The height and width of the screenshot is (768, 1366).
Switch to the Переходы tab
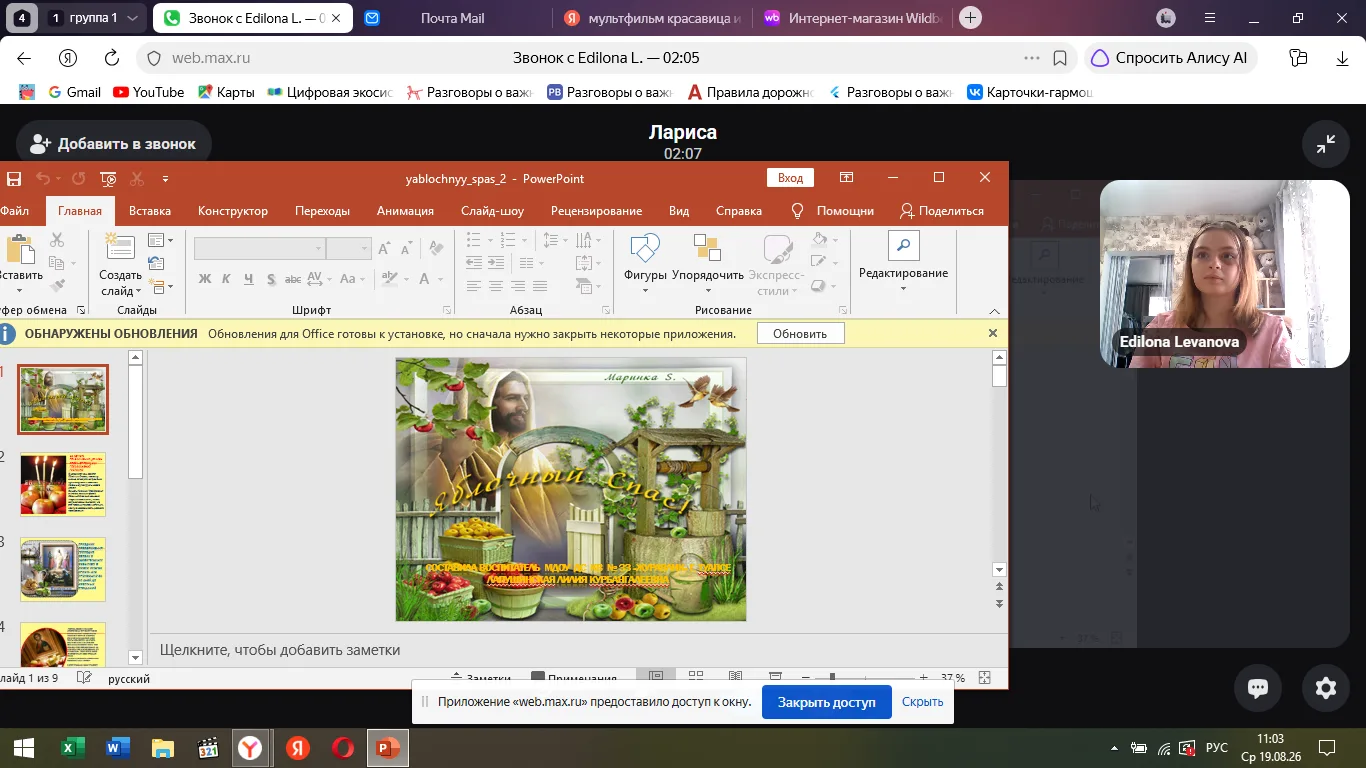322,211
